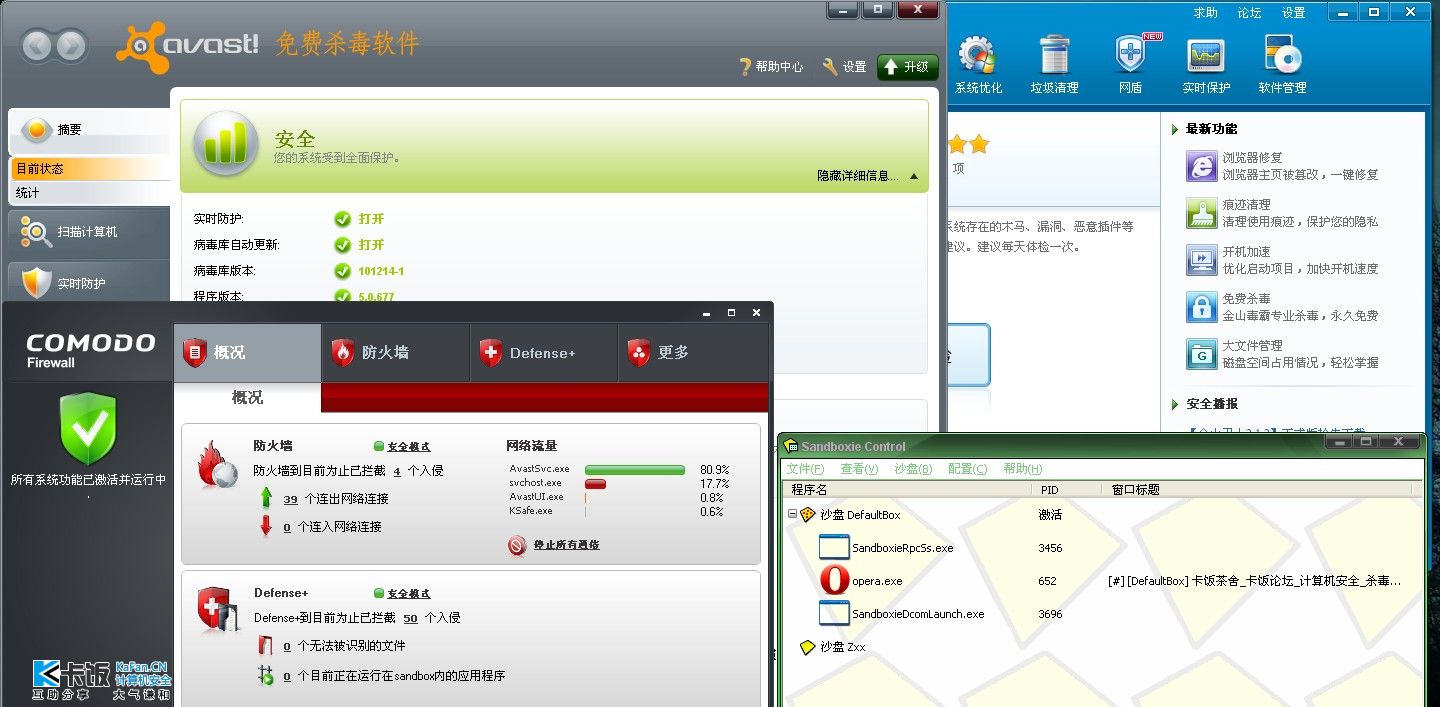This screenshot has height=707, width=1440.
Task: Open avast 设置 wrench settings
Action: click(845, 67)
